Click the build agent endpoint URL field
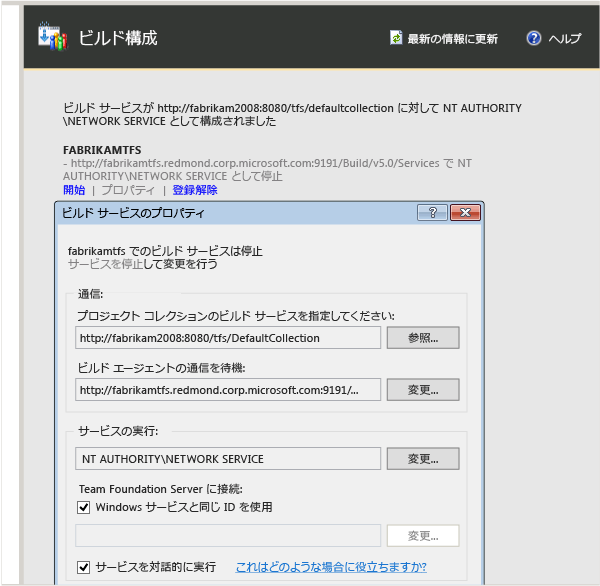600x586 pixels. click(228, 390)
